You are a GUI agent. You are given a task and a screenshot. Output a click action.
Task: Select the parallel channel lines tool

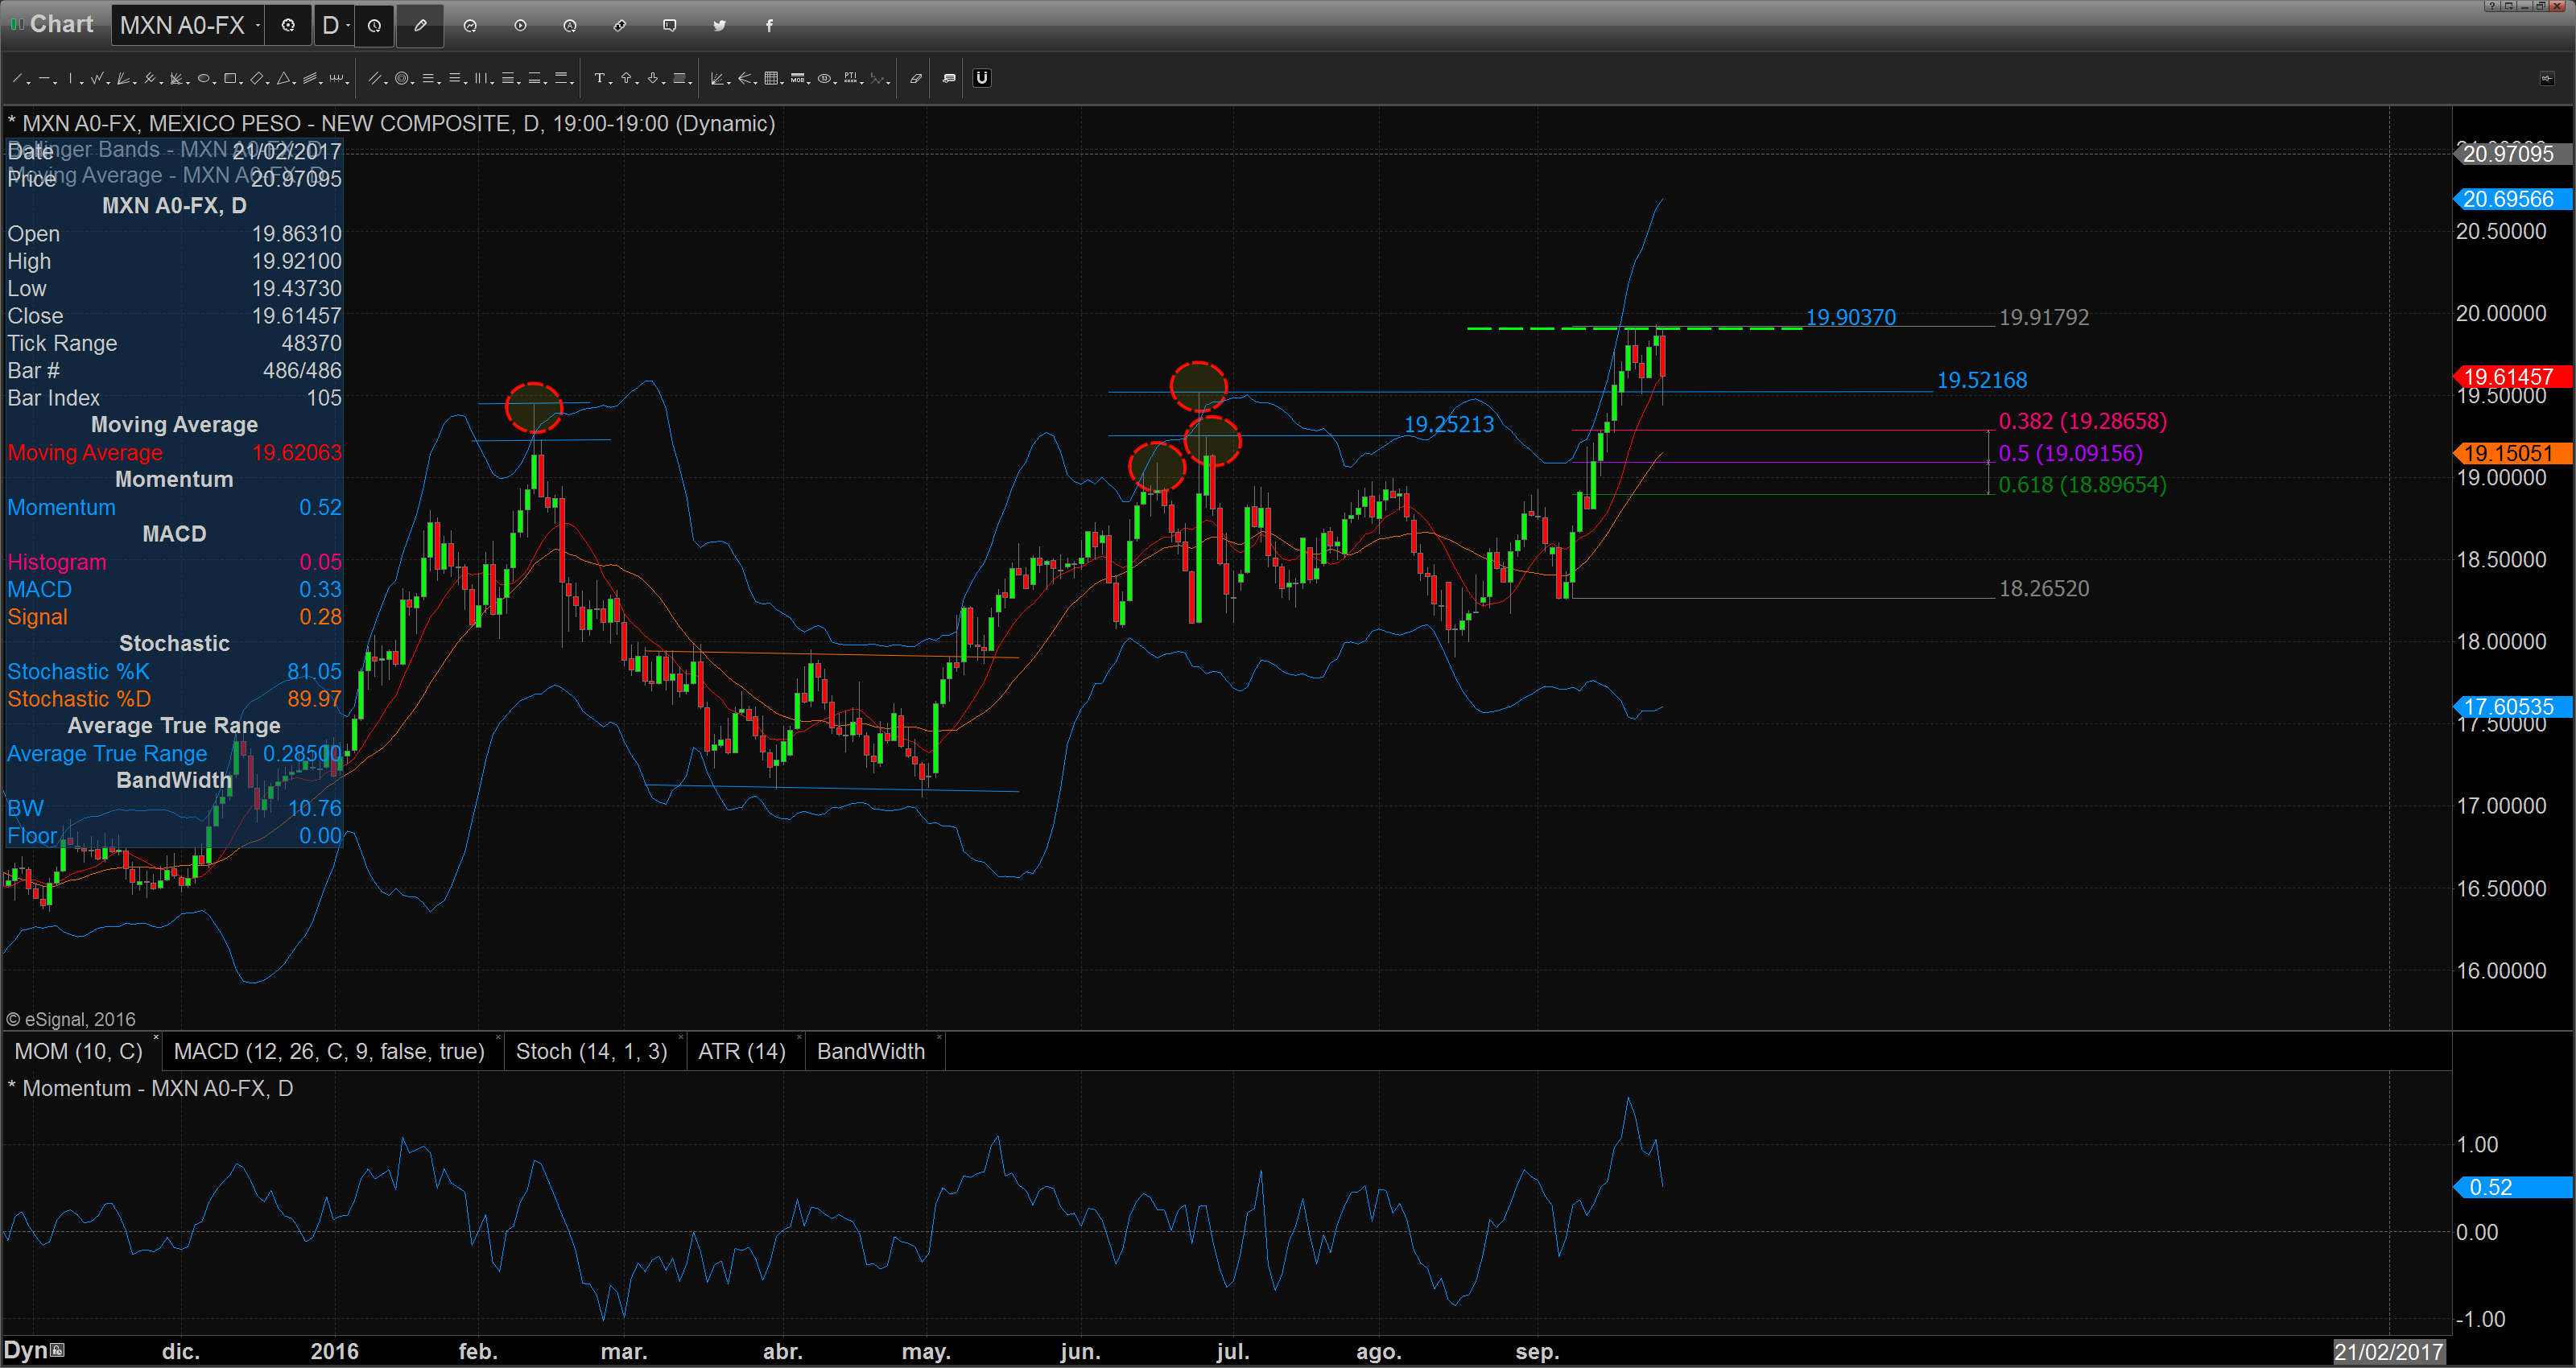[x=309, y=78]
